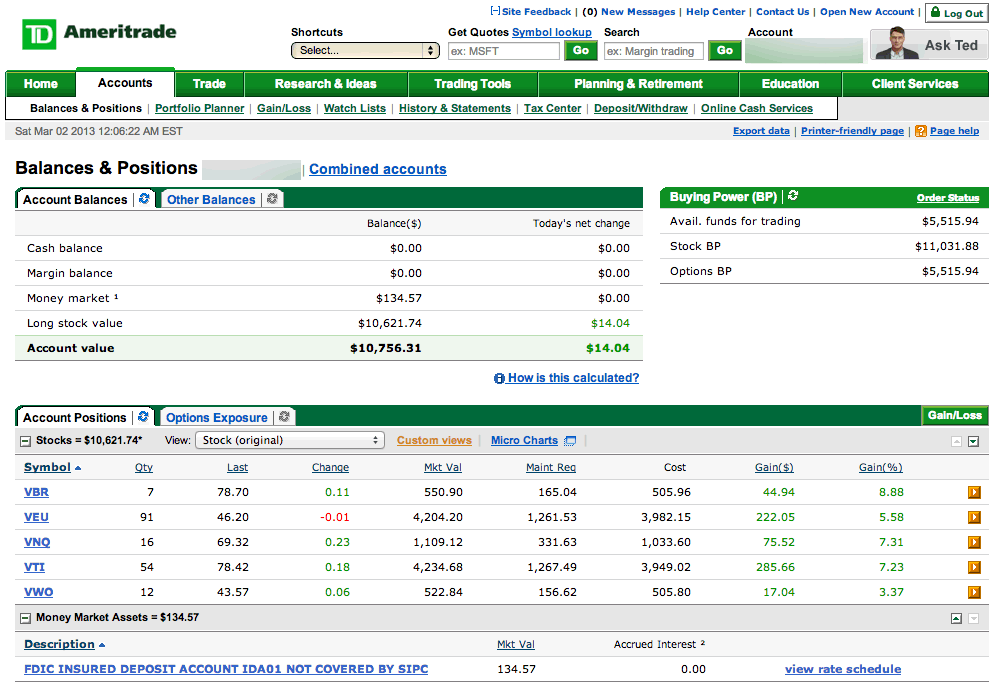
Task: Click the Log Out lock icon
Action: pos(935,12)
